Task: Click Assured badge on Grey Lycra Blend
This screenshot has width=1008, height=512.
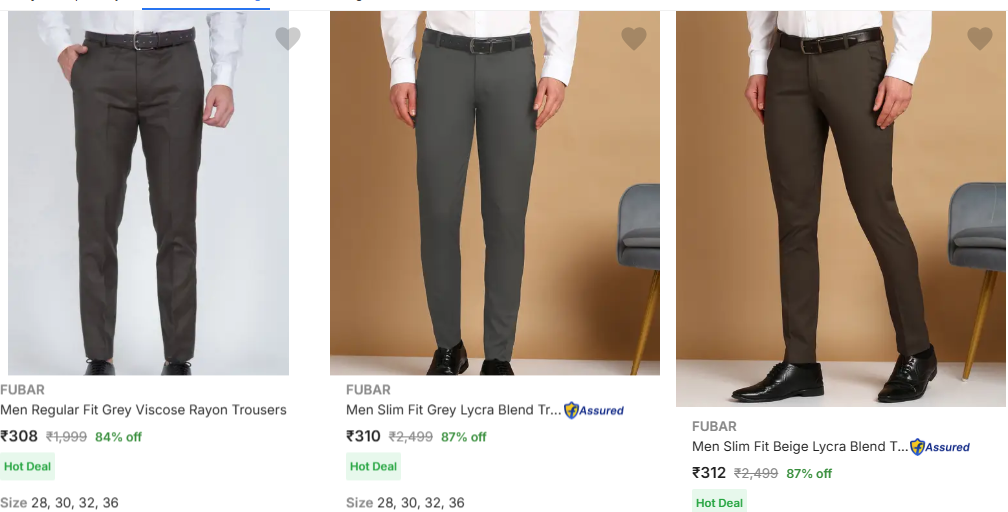Action: 594,410
